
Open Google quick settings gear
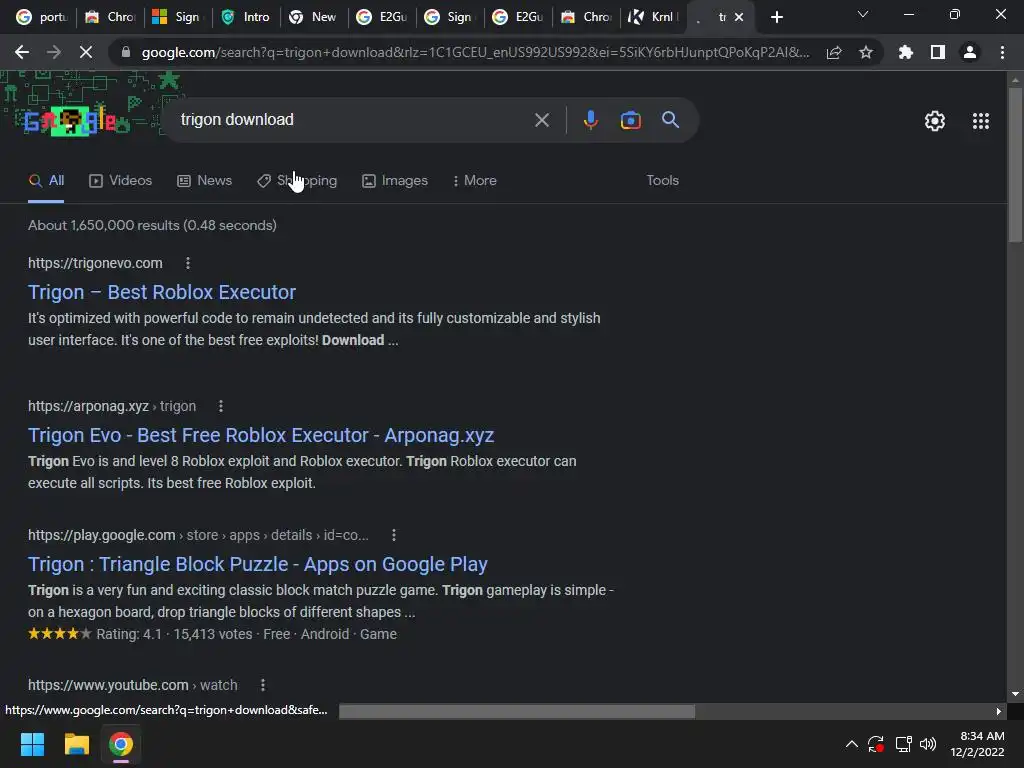(935, 121)
